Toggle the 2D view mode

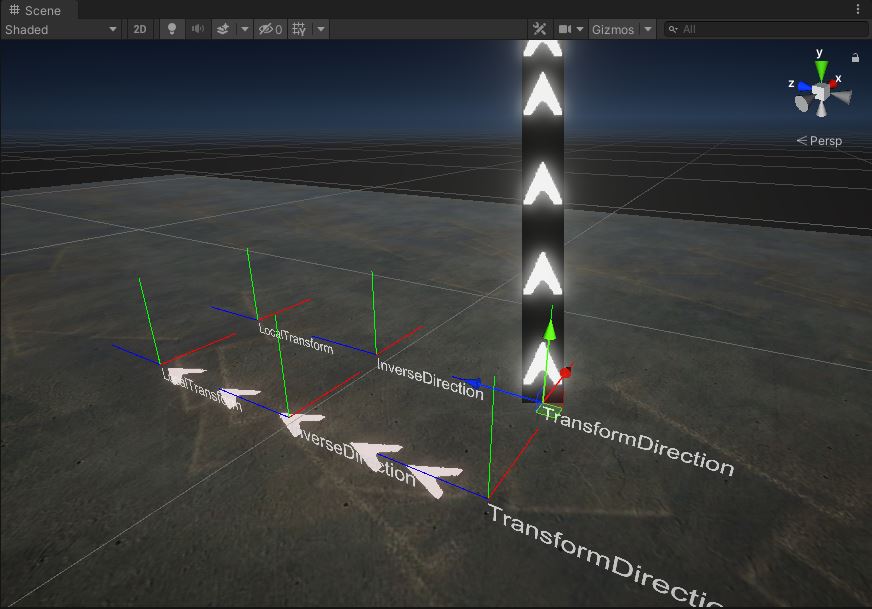pyautogui.click(x=140, y=29)
